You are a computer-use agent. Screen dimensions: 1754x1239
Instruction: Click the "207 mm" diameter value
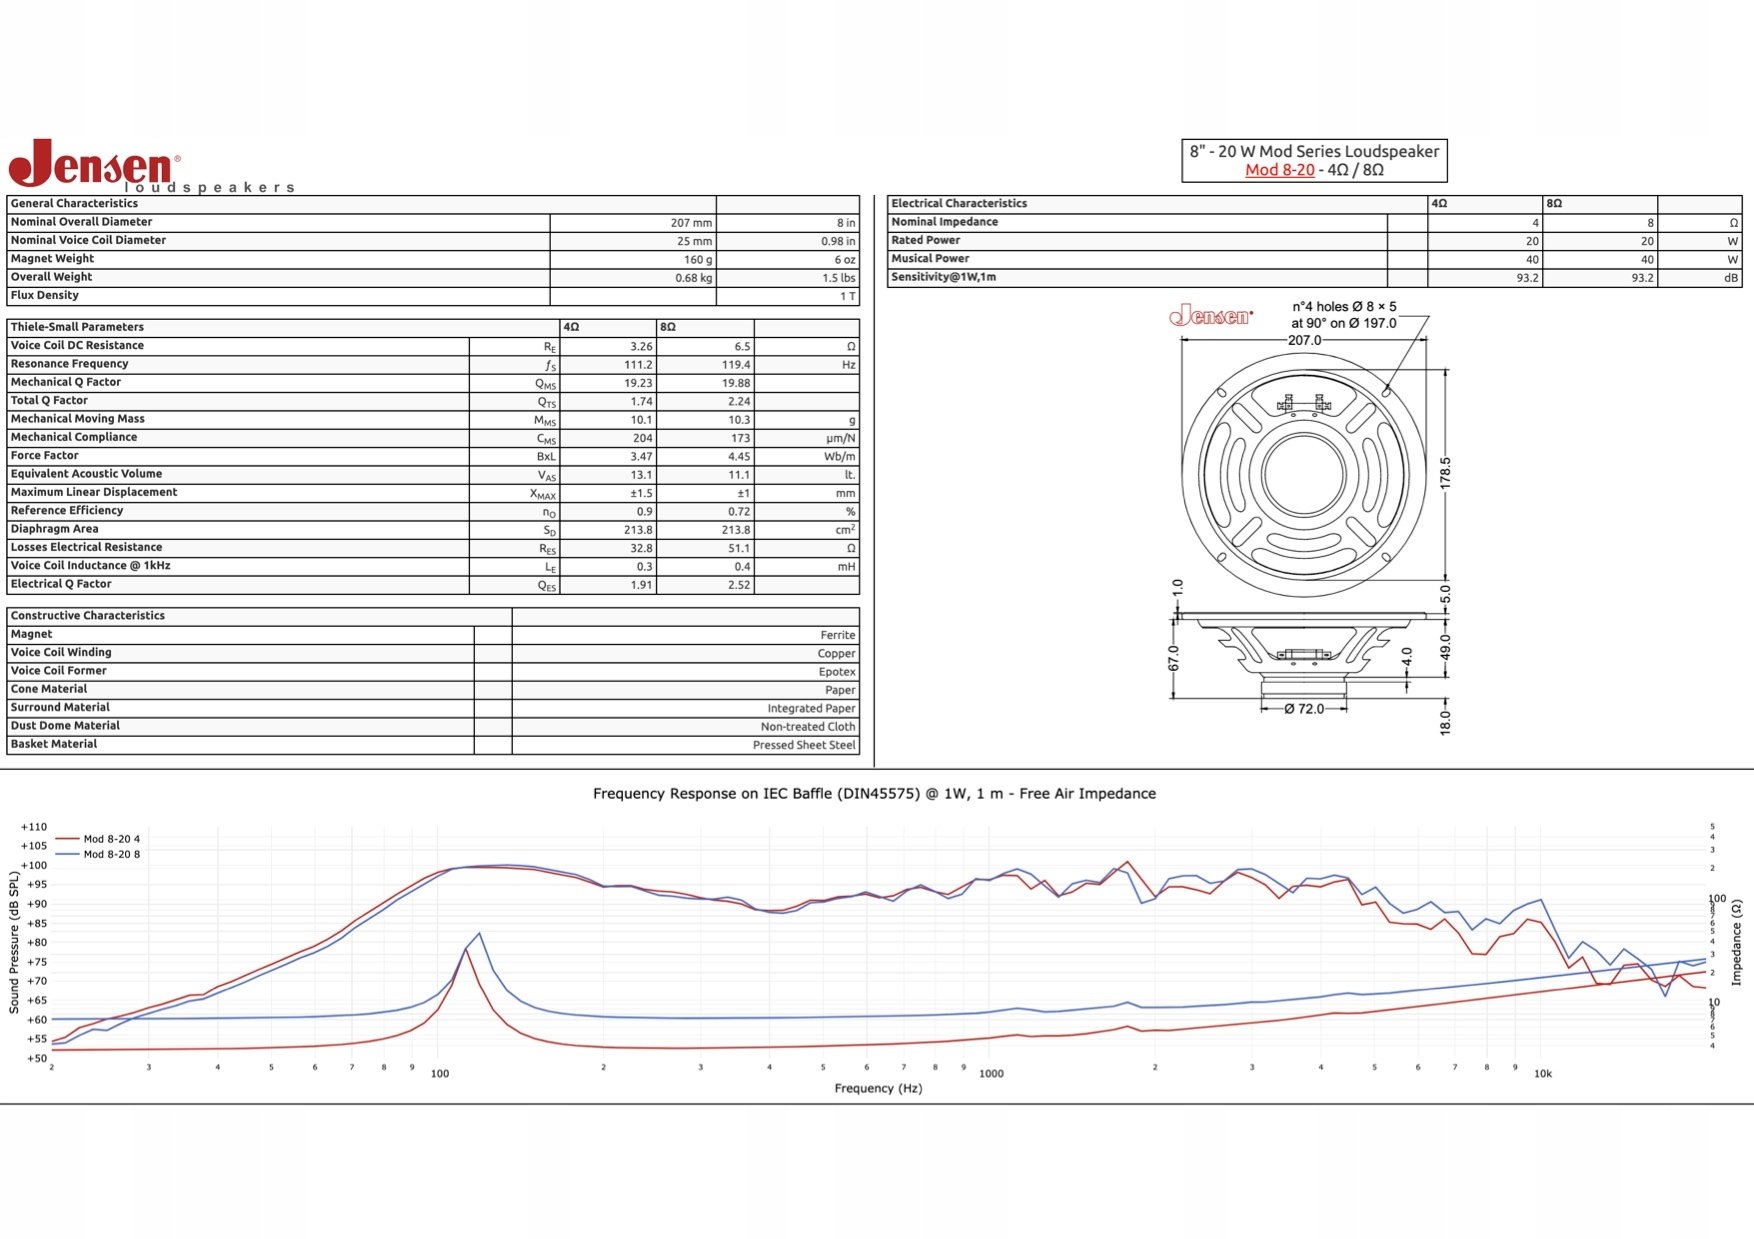[691, 223]
